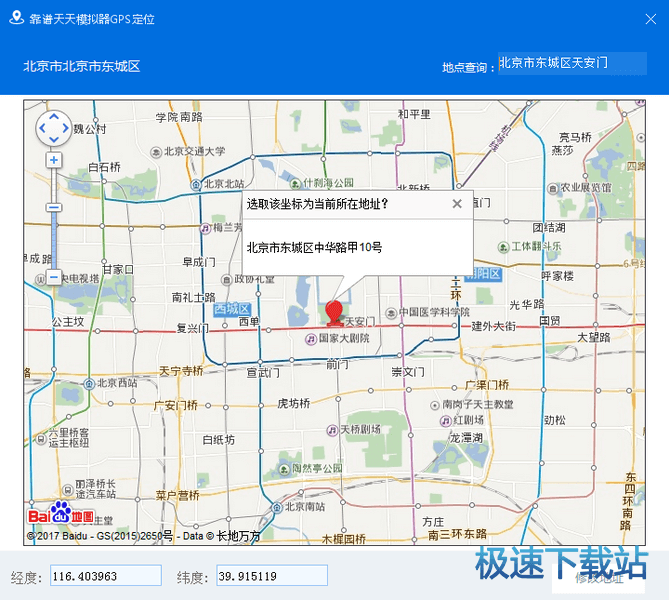
Task: Pan the map left with the arrow control
Action: tap(42, 128)
